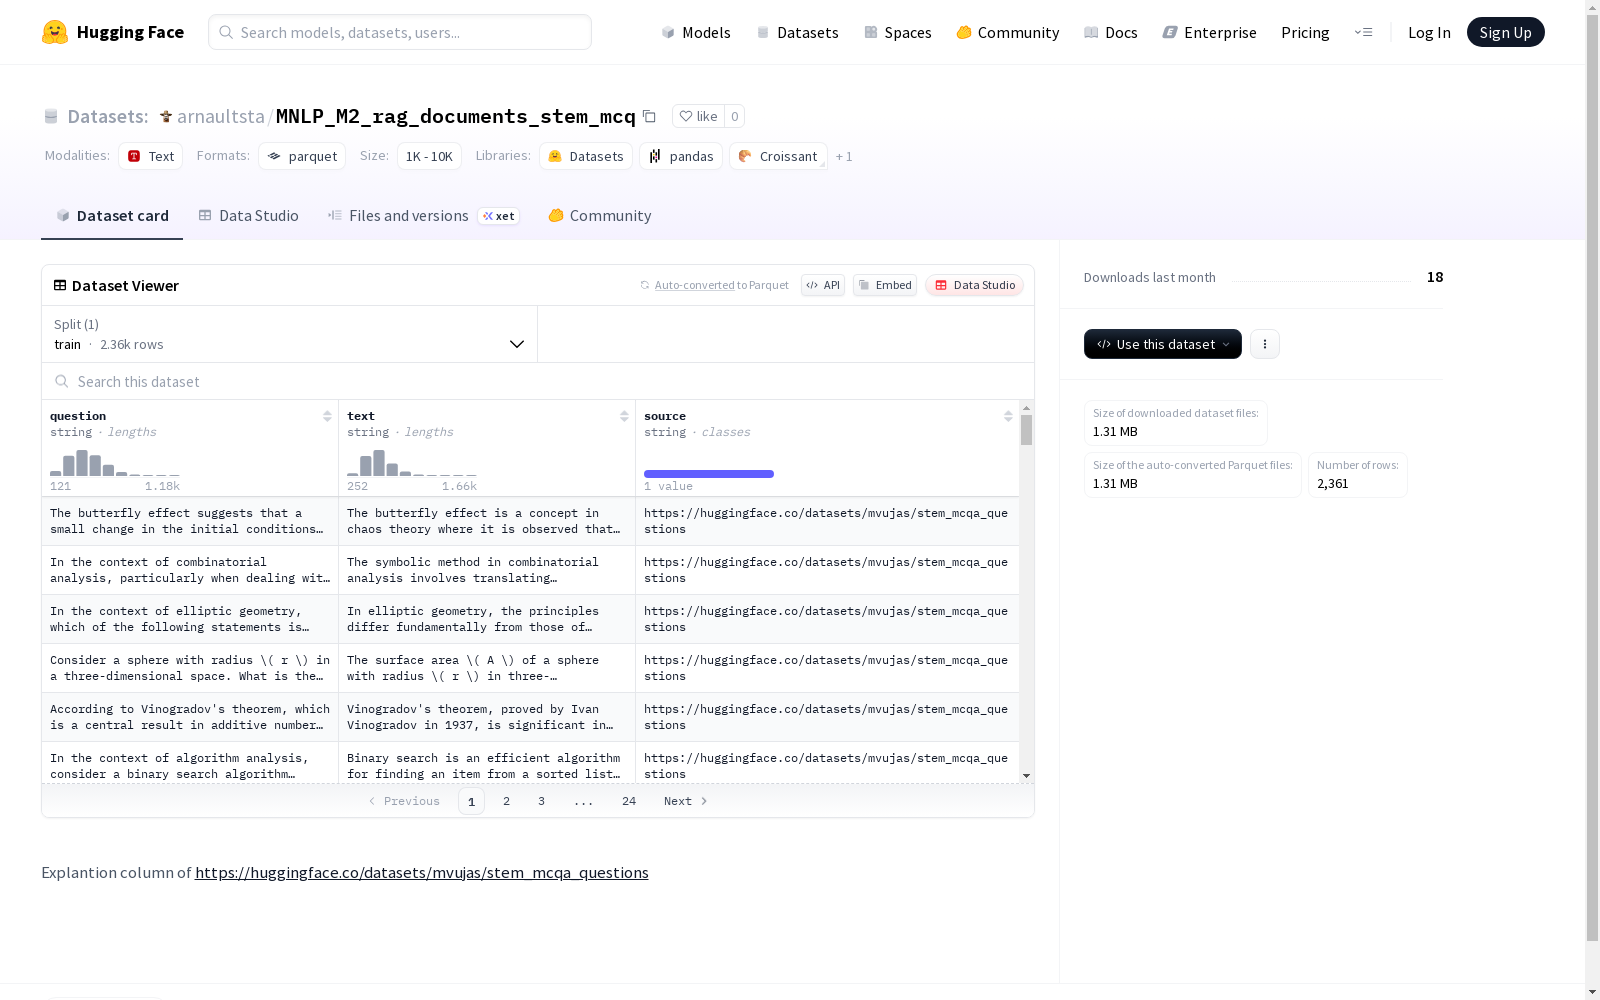Click the text length histogram
This screenshot has height=1000, width=1600.
pos(412,462)
